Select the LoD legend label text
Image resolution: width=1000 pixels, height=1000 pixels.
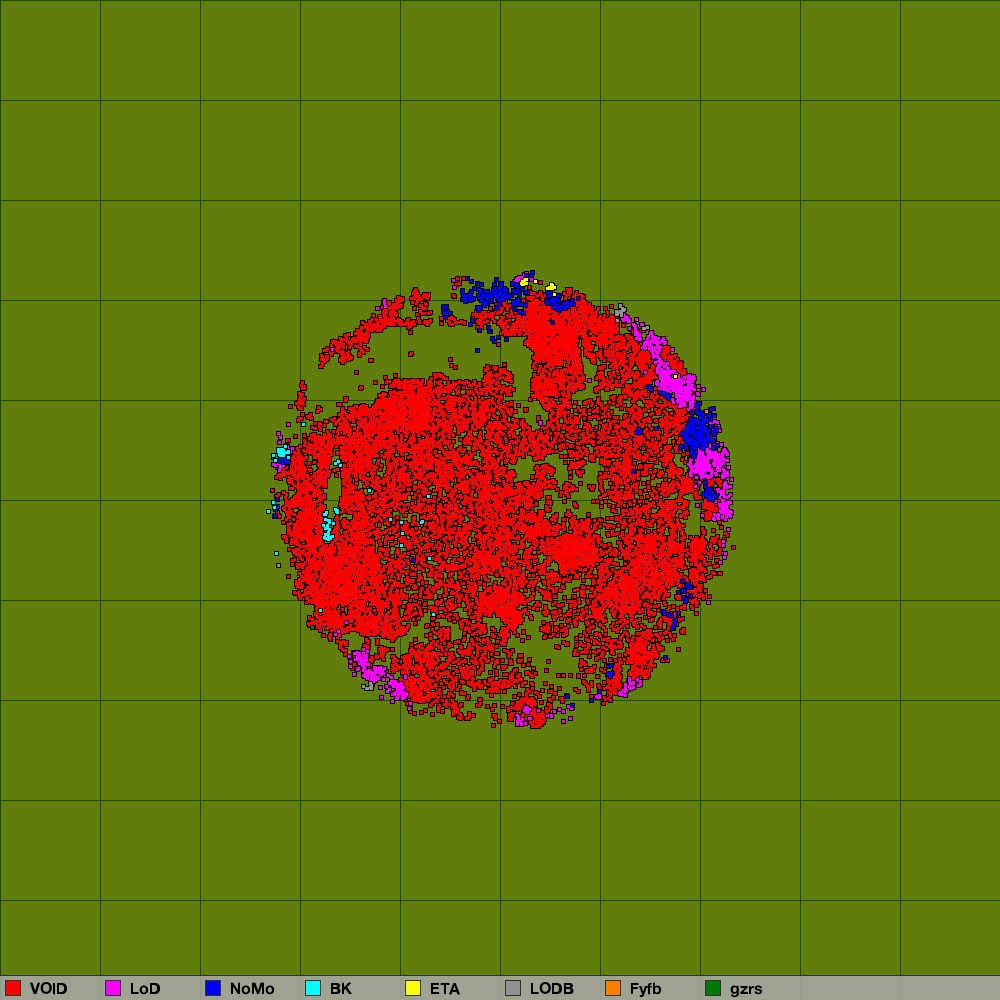[145, 989]
